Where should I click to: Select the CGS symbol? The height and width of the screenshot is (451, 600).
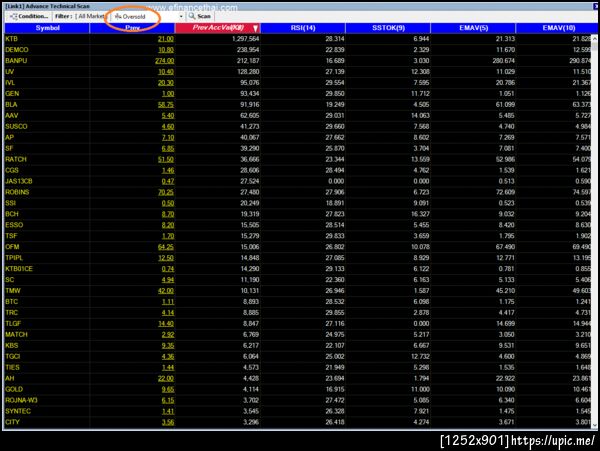pos(12,170)
